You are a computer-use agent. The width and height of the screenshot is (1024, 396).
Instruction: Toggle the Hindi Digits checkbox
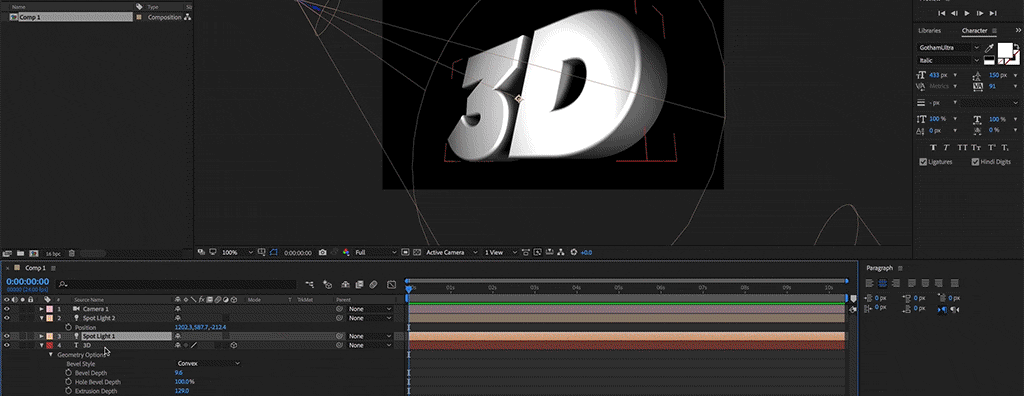tap(975, 161)
